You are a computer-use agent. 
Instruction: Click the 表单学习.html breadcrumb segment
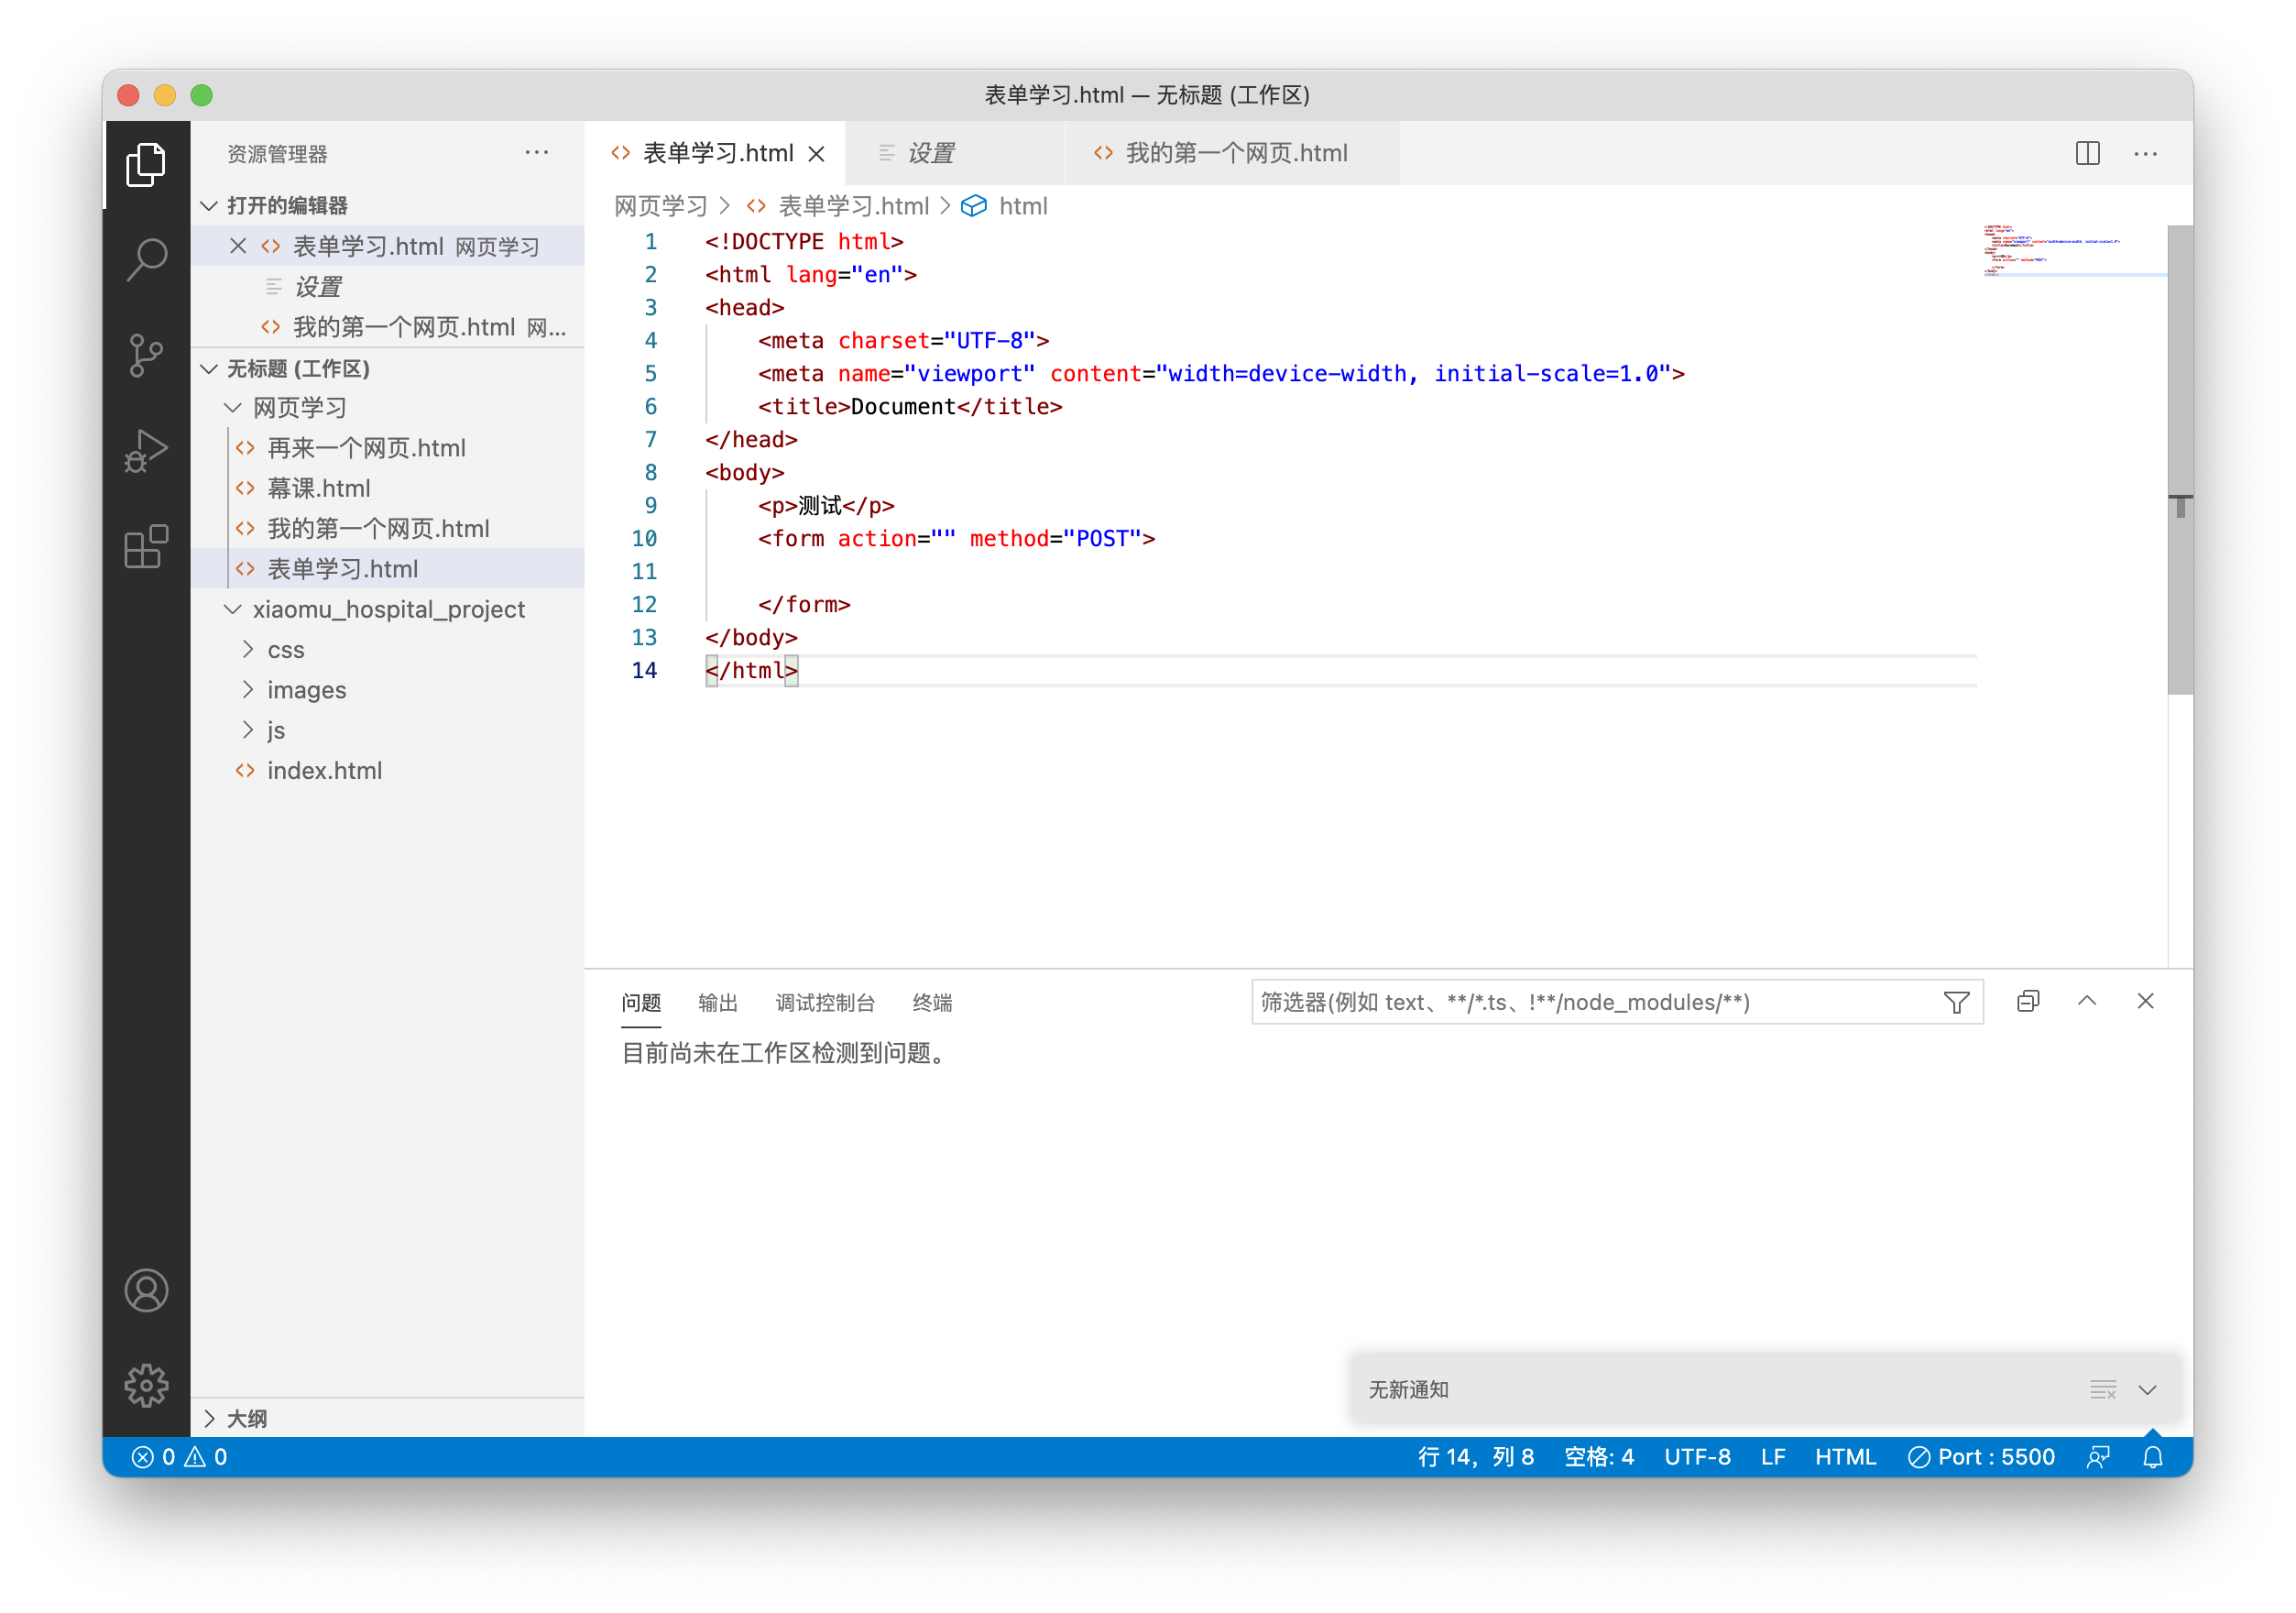tap(853, 206)
